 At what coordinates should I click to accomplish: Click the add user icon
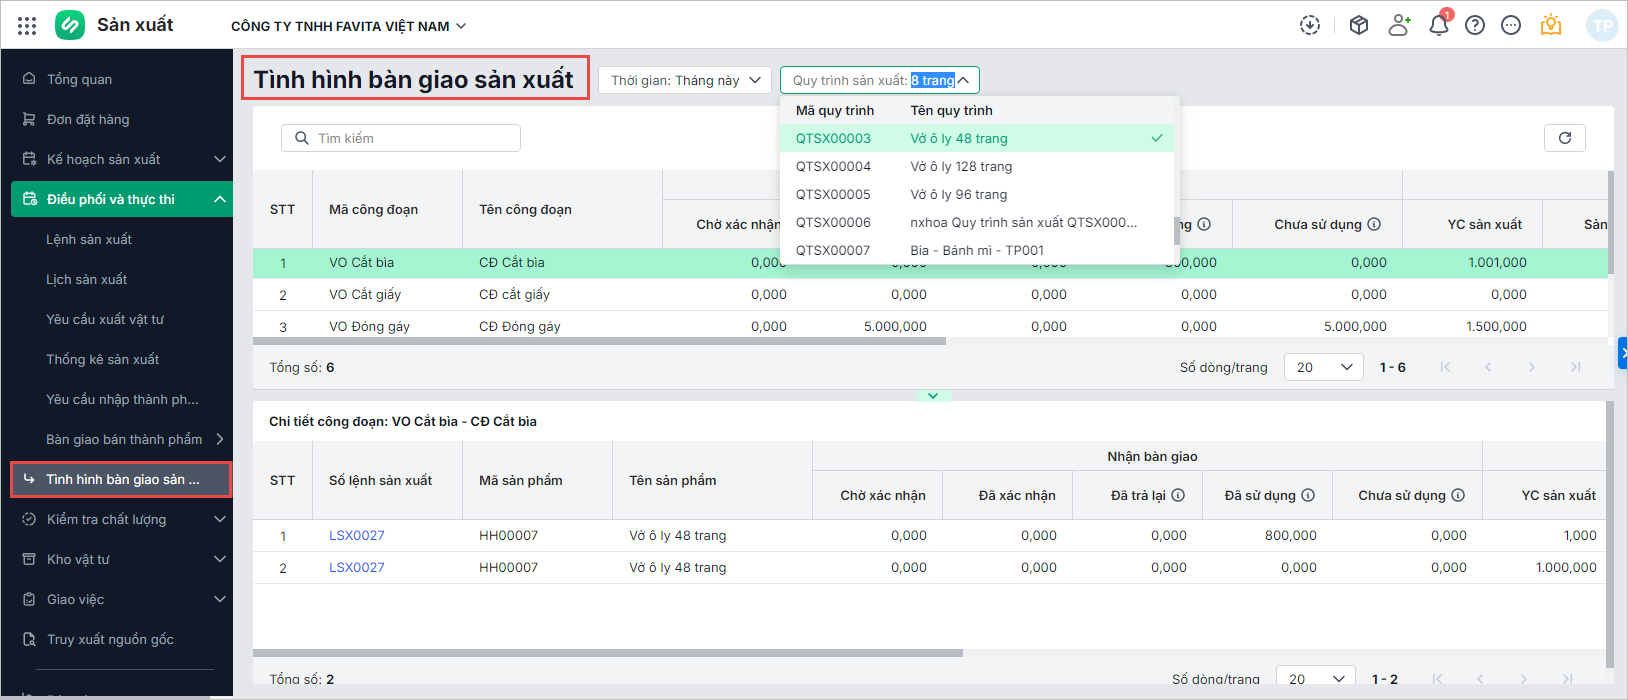(x=1399, y=26)
